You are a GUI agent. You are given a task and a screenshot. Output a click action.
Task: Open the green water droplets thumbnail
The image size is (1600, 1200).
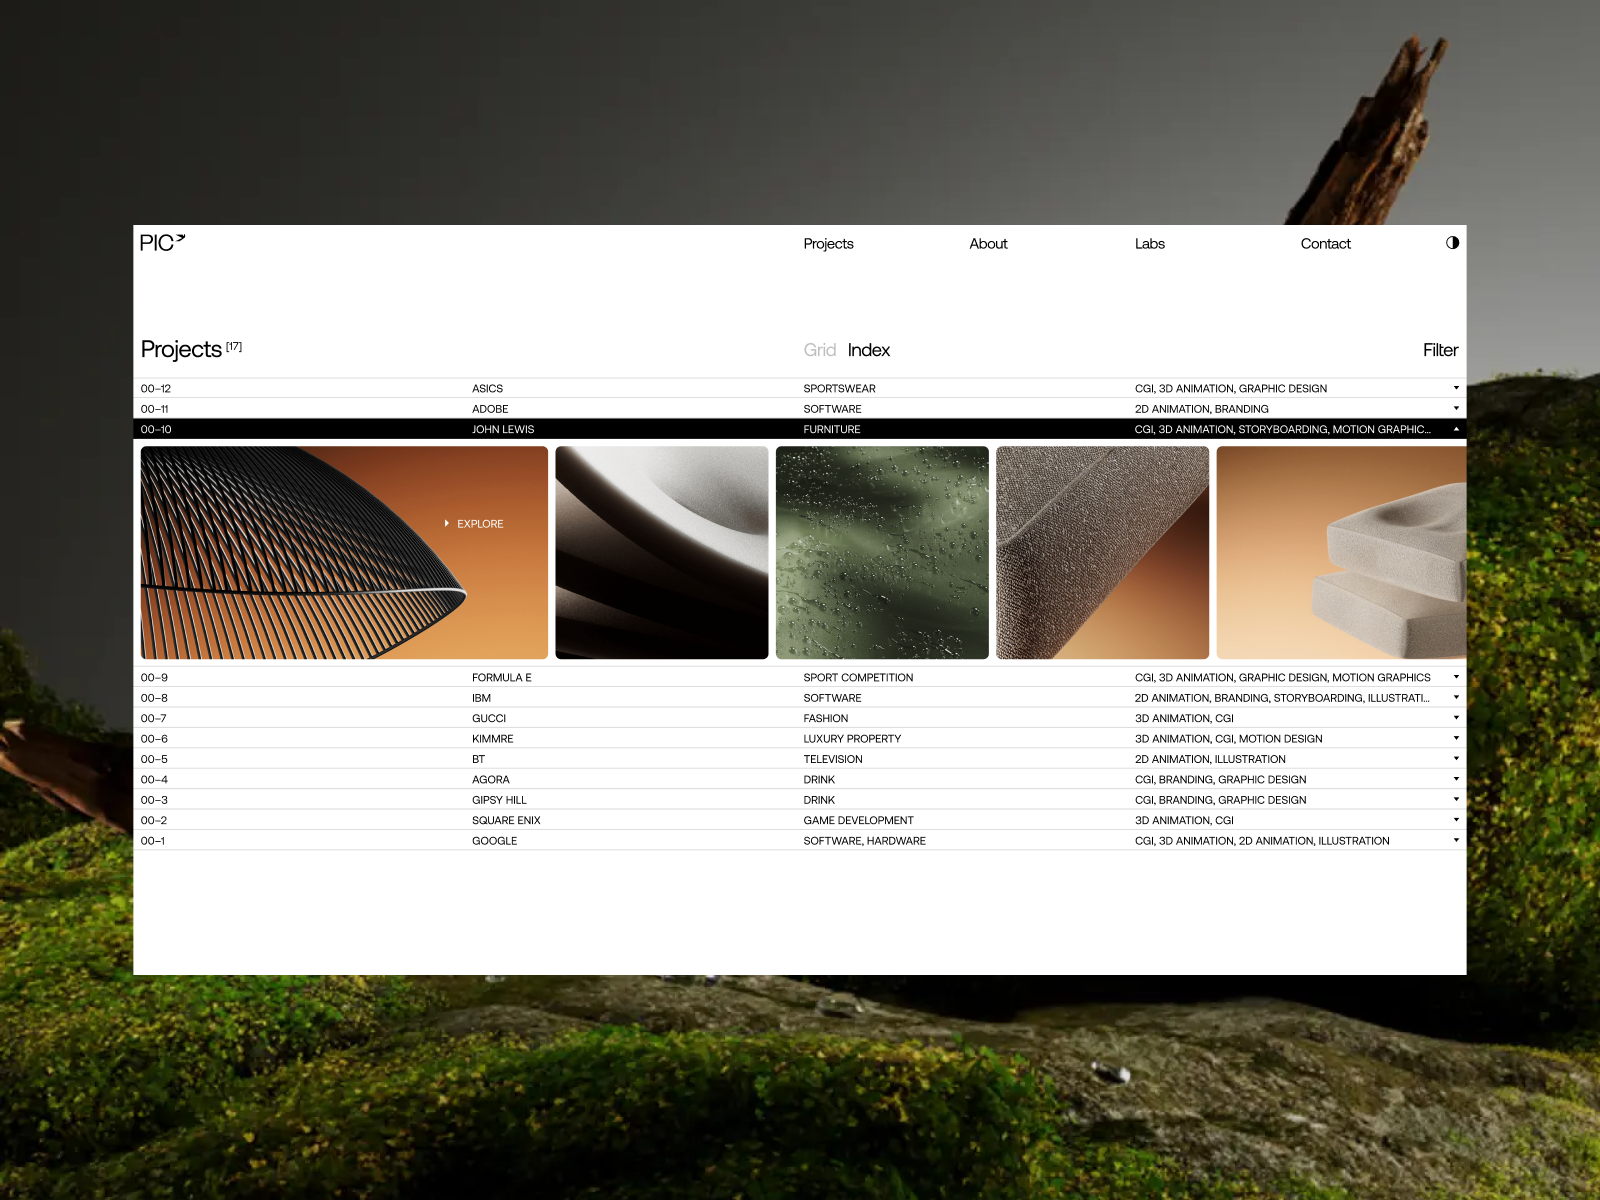point(882,553)
